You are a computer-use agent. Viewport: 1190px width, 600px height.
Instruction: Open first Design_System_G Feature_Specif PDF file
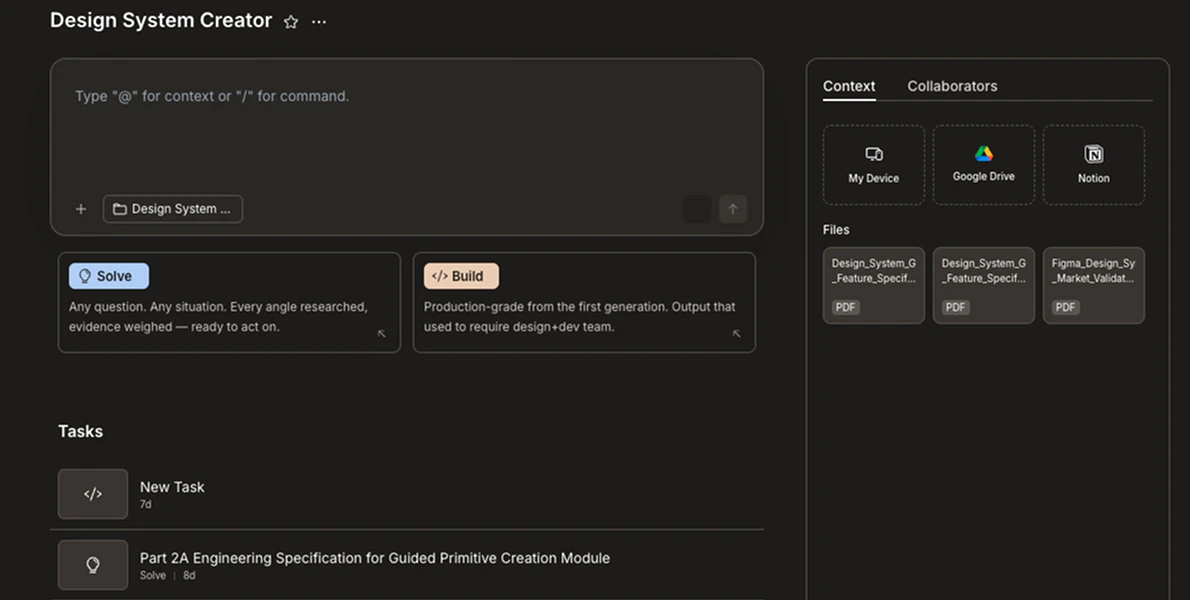pos(874,286)
